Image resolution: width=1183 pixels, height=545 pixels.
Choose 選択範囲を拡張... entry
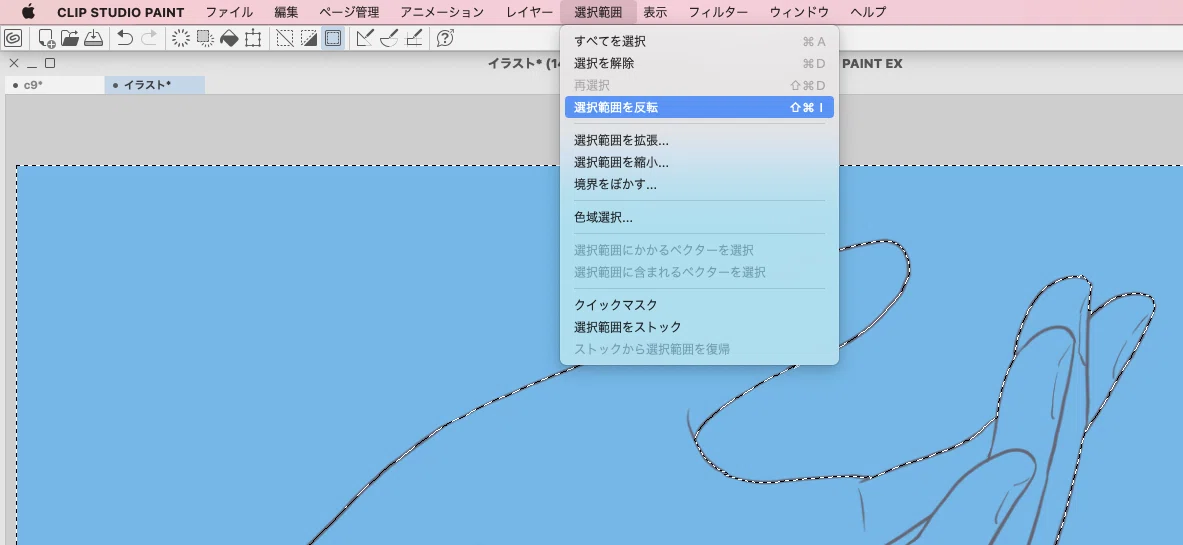[x=699, y=140]
